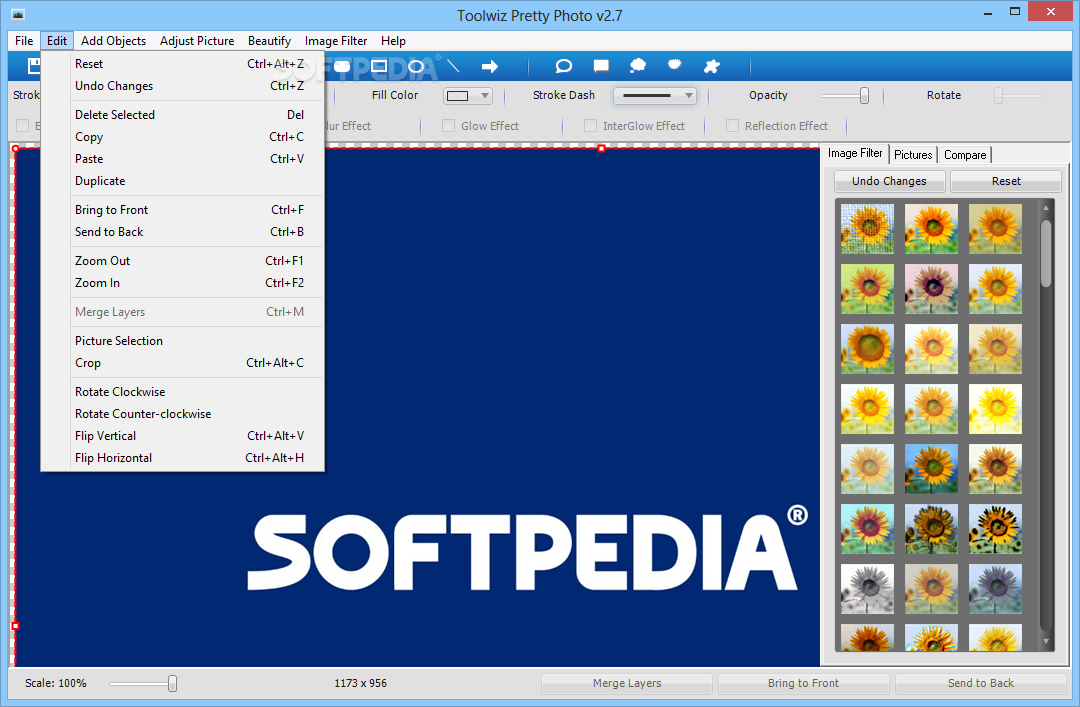Click the Reset button in filter panel
This screenshot has width=1080, height=707.
click(1006, 181)
